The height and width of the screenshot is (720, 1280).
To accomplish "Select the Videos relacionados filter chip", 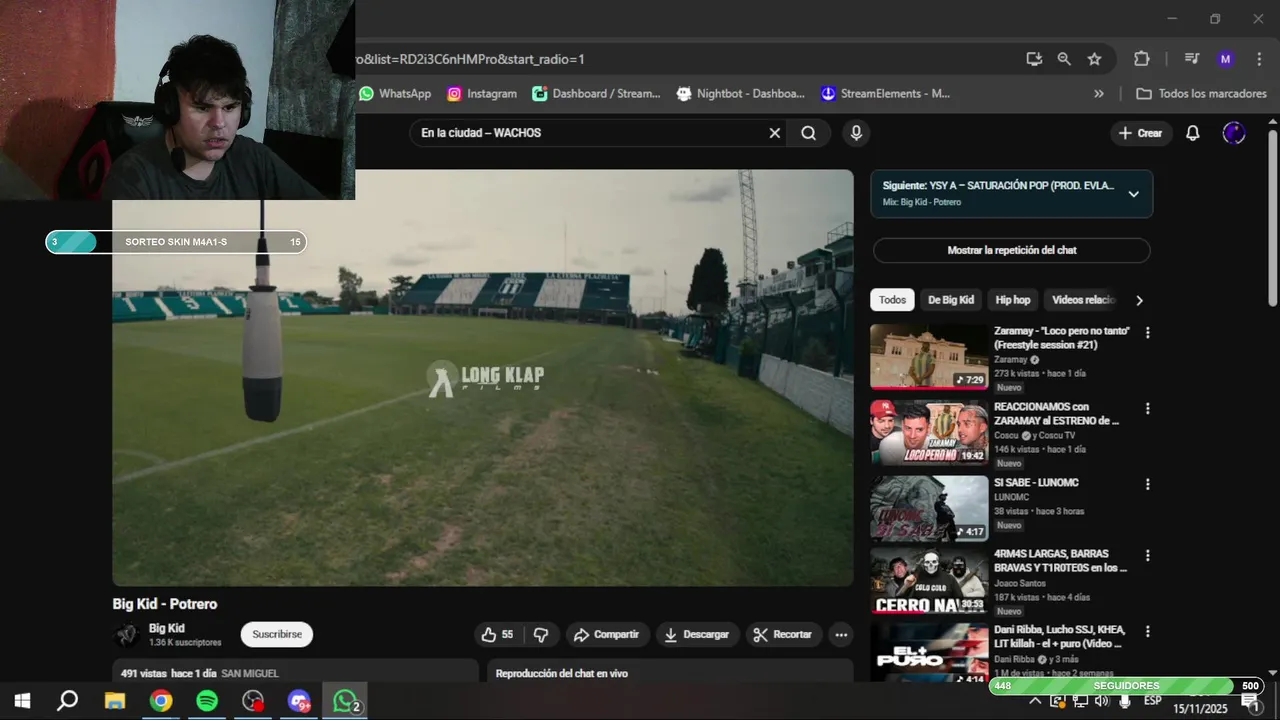I will point(1083,300).
